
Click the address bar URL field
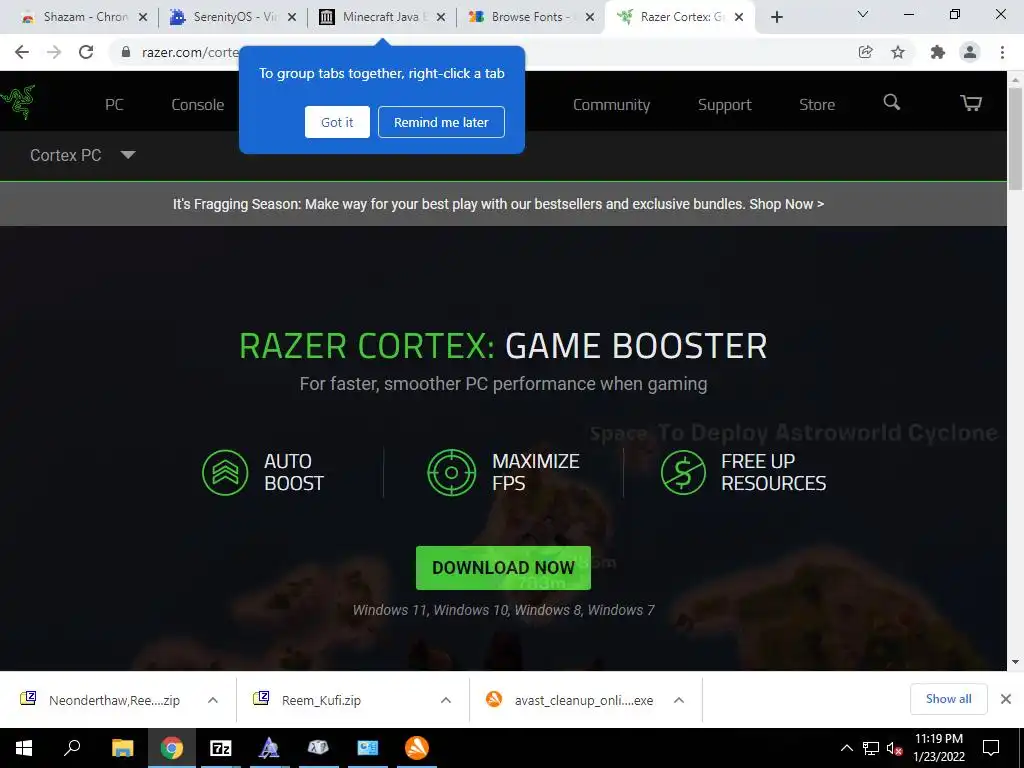click(x=189, y=52)
